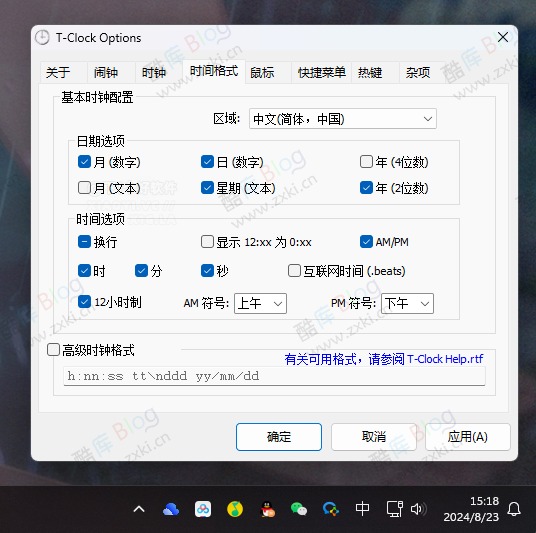Screen dimensions: 536x533
Task: Open the WeChat tray icon
Action: [299, 509]
